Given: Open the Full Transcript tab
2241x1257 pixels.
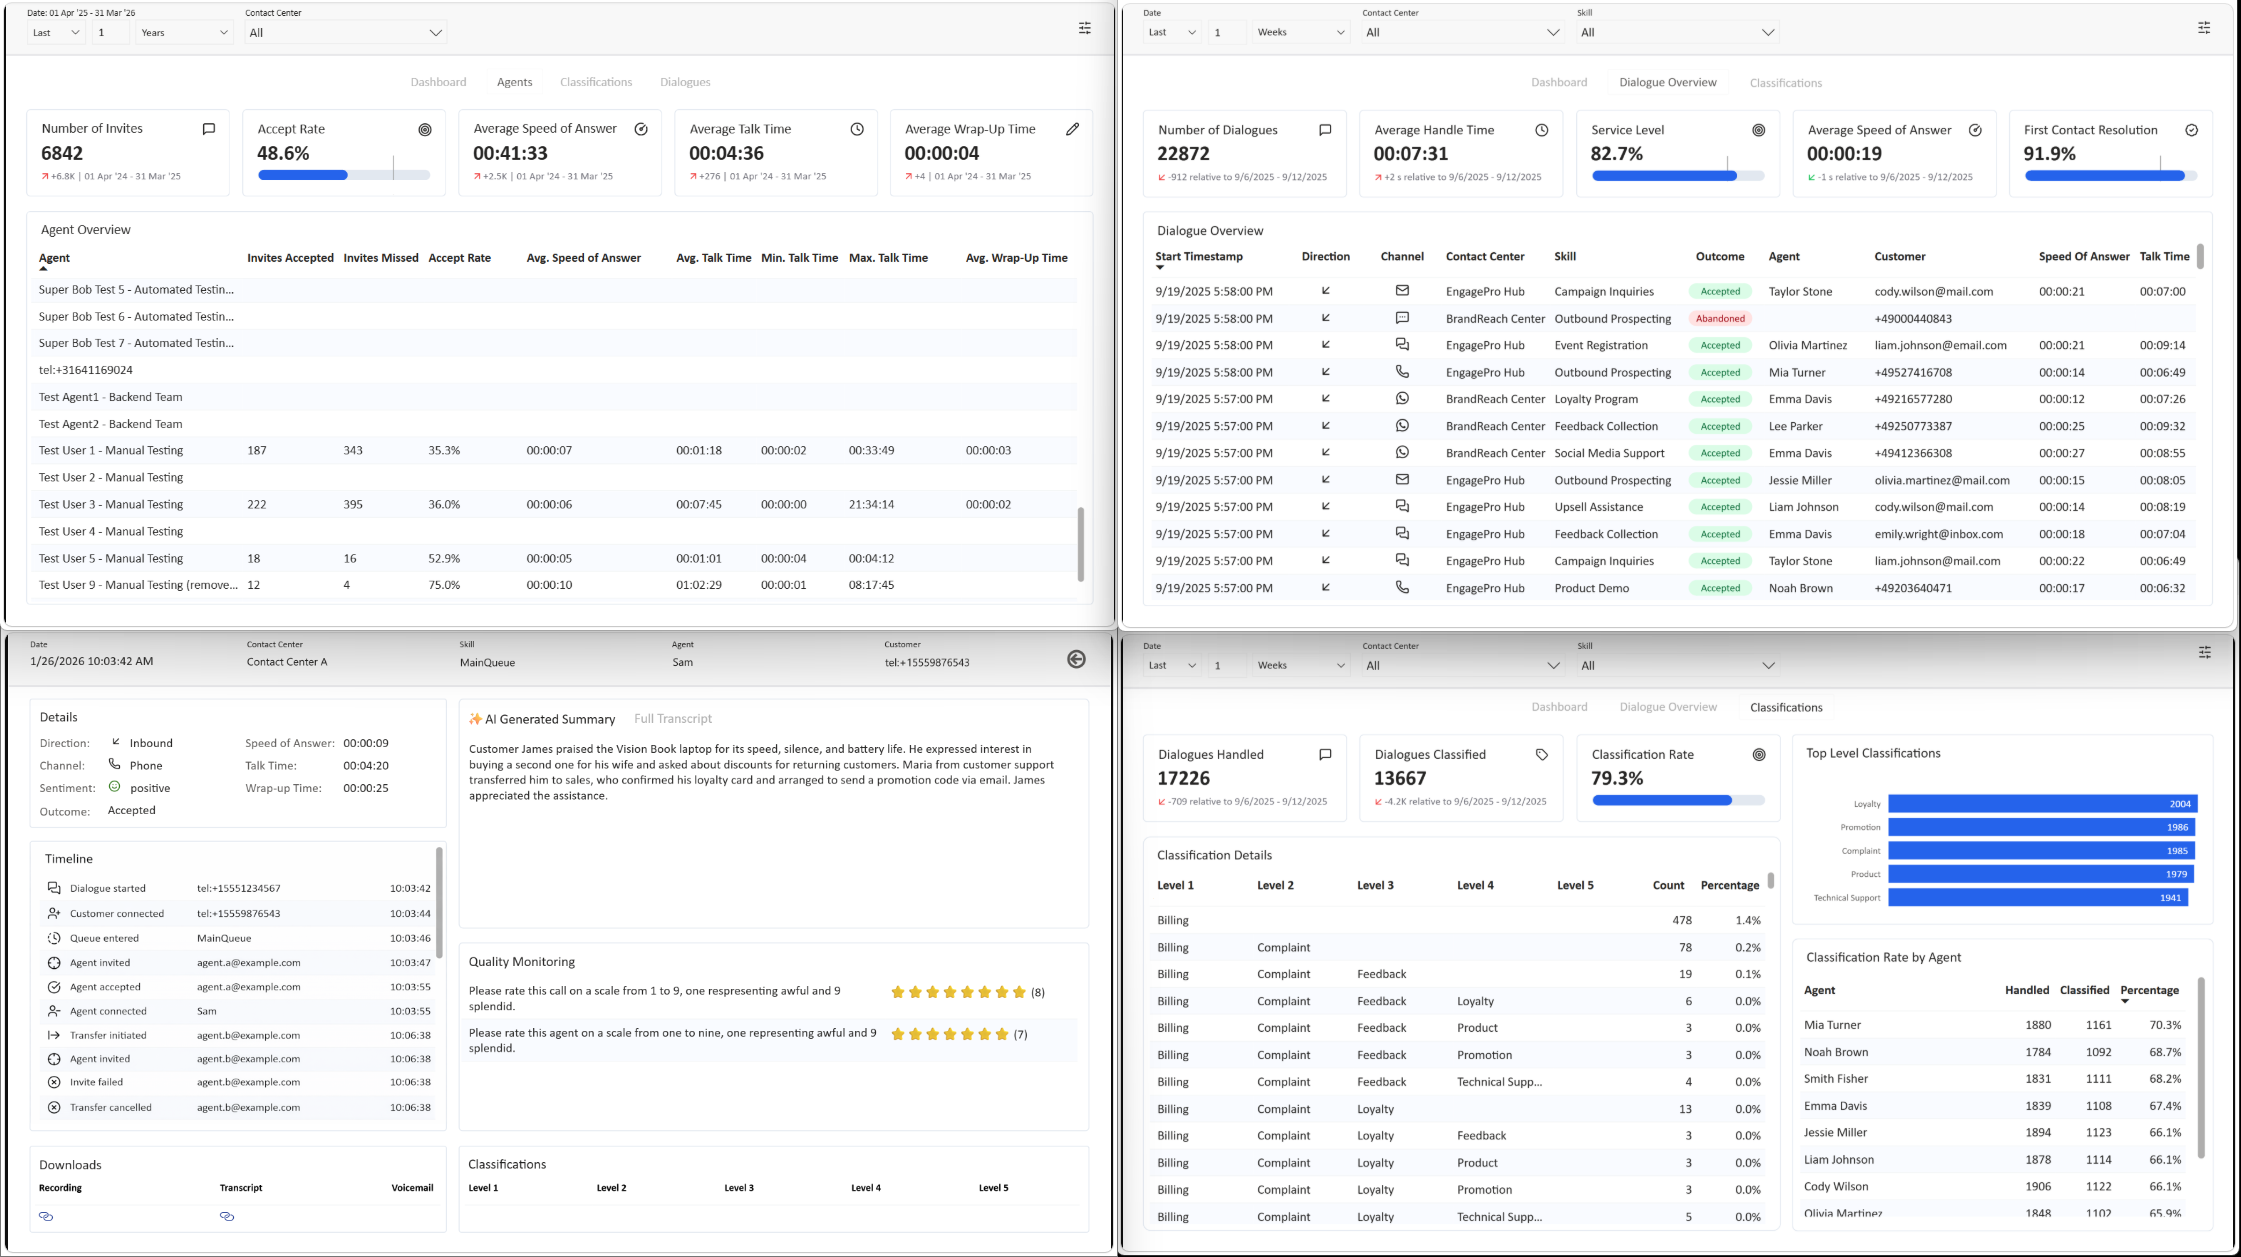Looking at the screenshot, I should 673,719.
